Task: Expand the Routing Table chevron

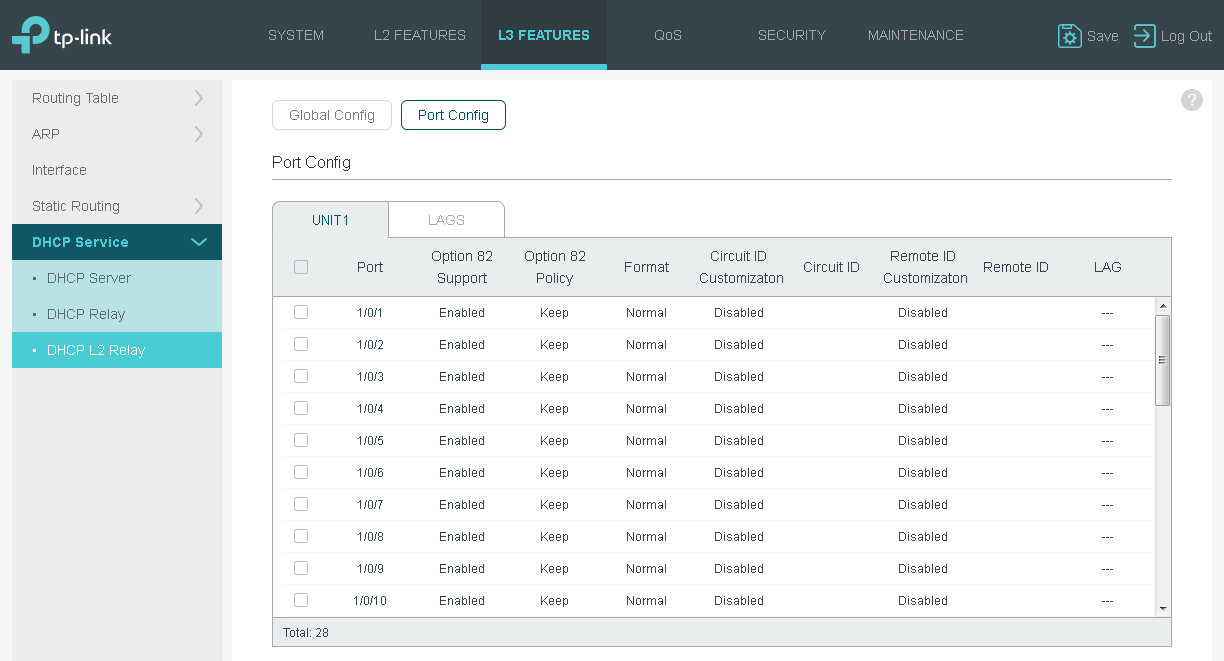Action: (198, 98)
